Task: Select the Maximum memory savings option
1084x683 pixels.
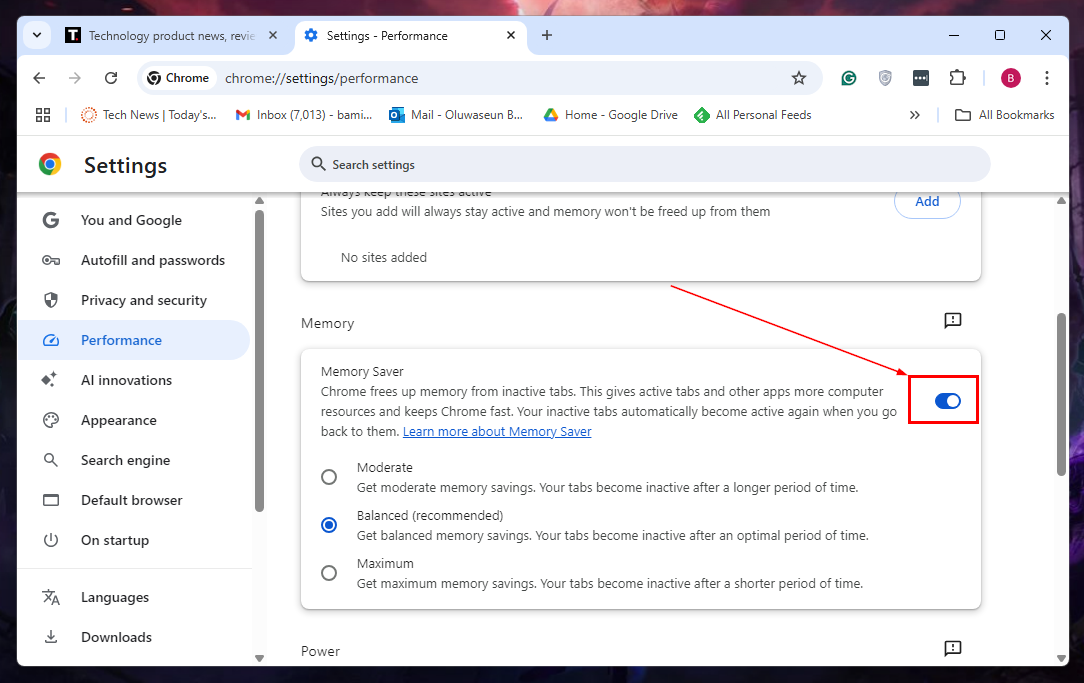Action: pyautogui.click(x=329, y=573)
